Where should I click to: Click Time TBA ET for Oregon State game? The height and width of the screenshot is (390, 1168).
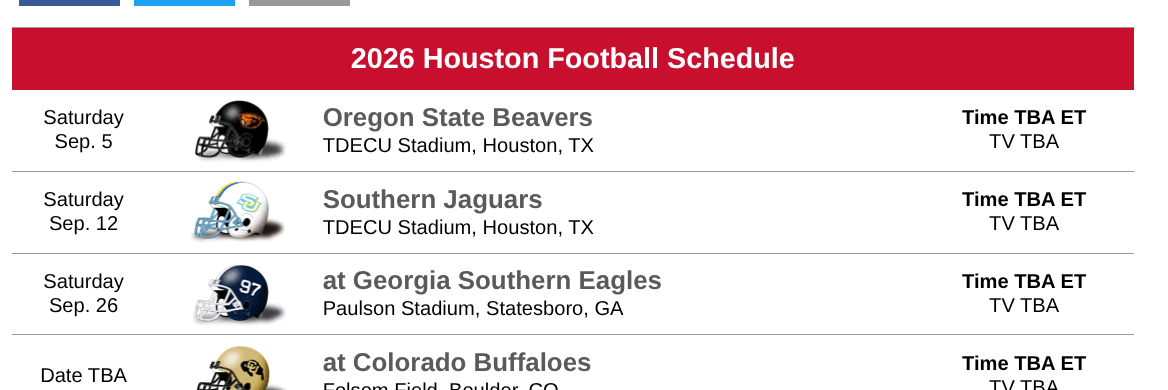coord(1023,118)
